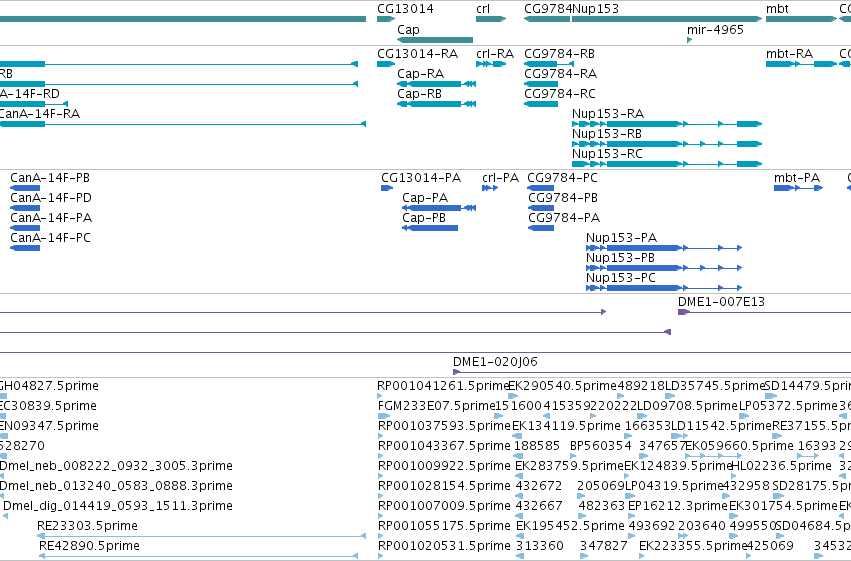The image size is (851, 561).
Task: Click the Dmel_neb_008222_0932_3005.3prime label
Action: pos(116,466)
